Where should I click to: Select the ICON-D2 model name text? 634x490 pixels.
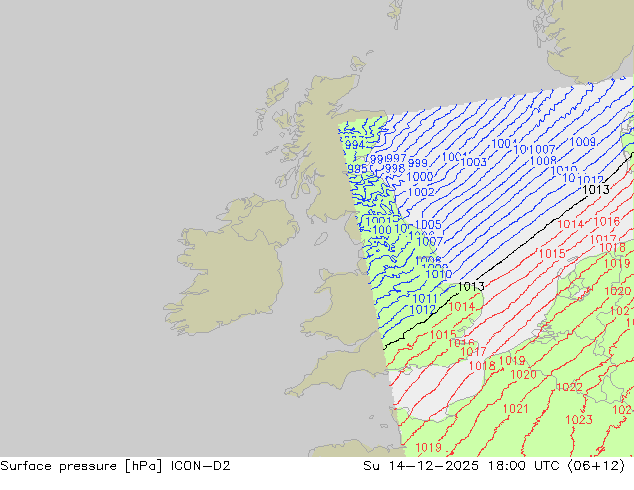click(201, 466)
